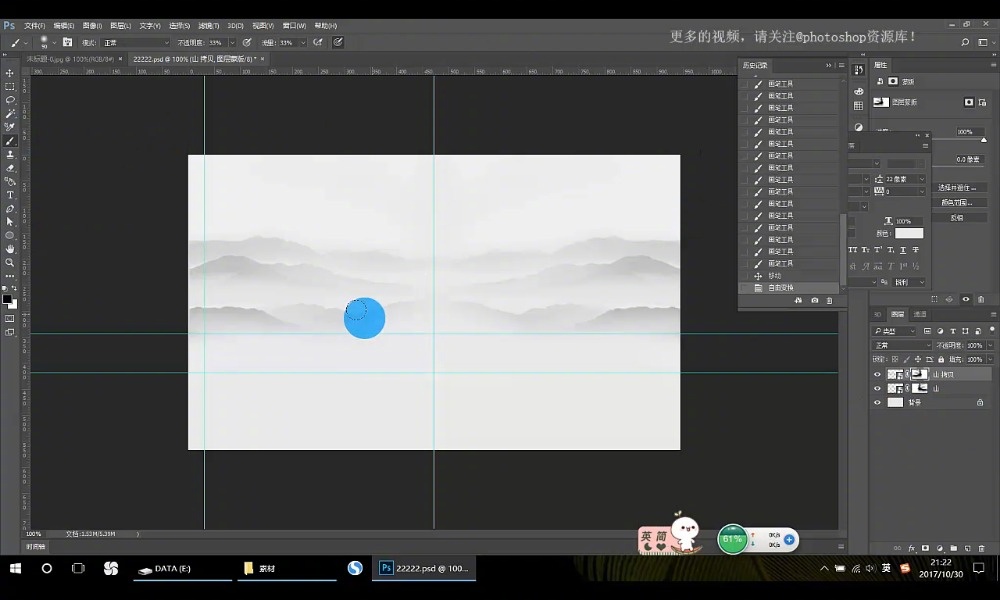Create new layer icon in Layers panel
1000x600 pixels.
click(x=967, y=548)
